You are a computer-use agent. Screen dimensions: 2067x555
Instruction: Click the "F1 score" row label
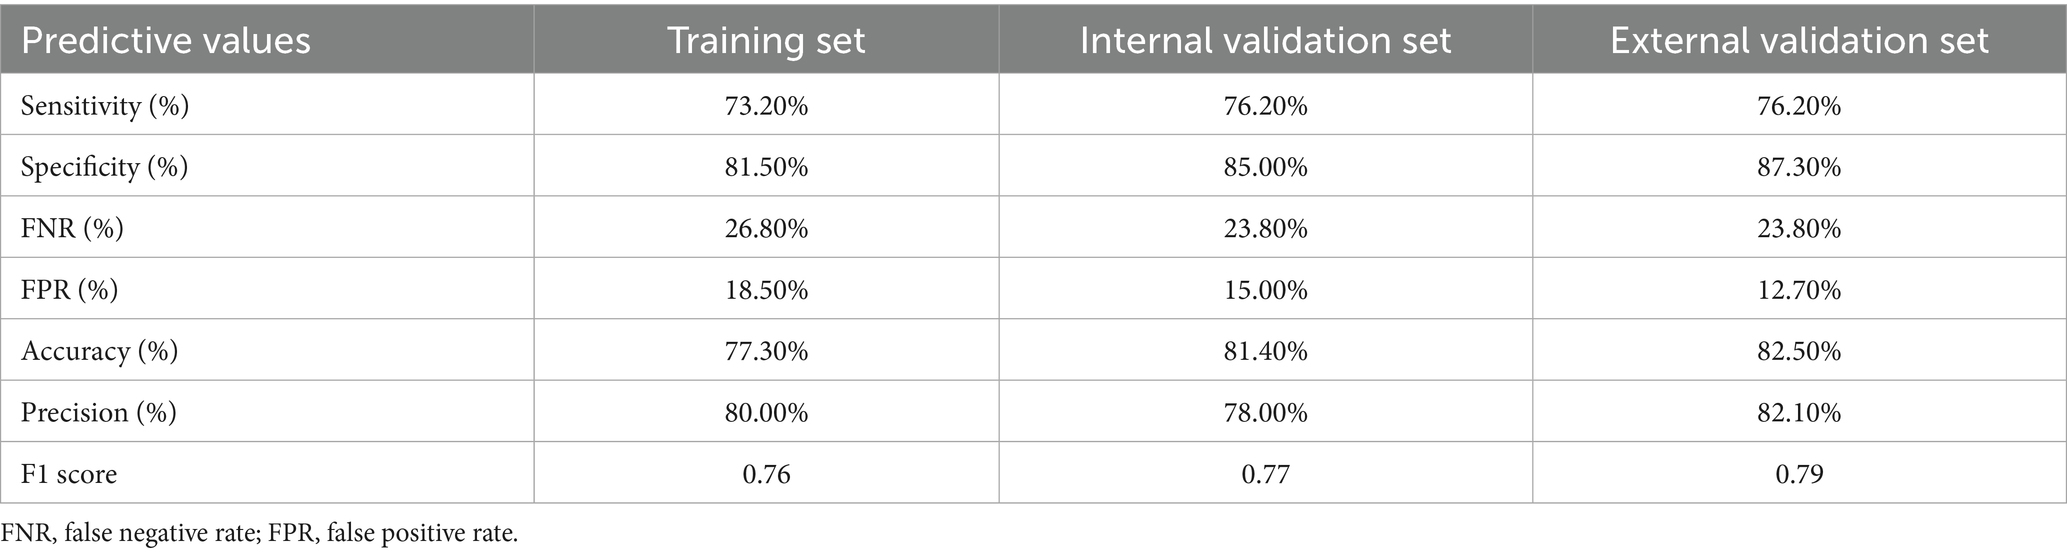click(x=69, y=473)
